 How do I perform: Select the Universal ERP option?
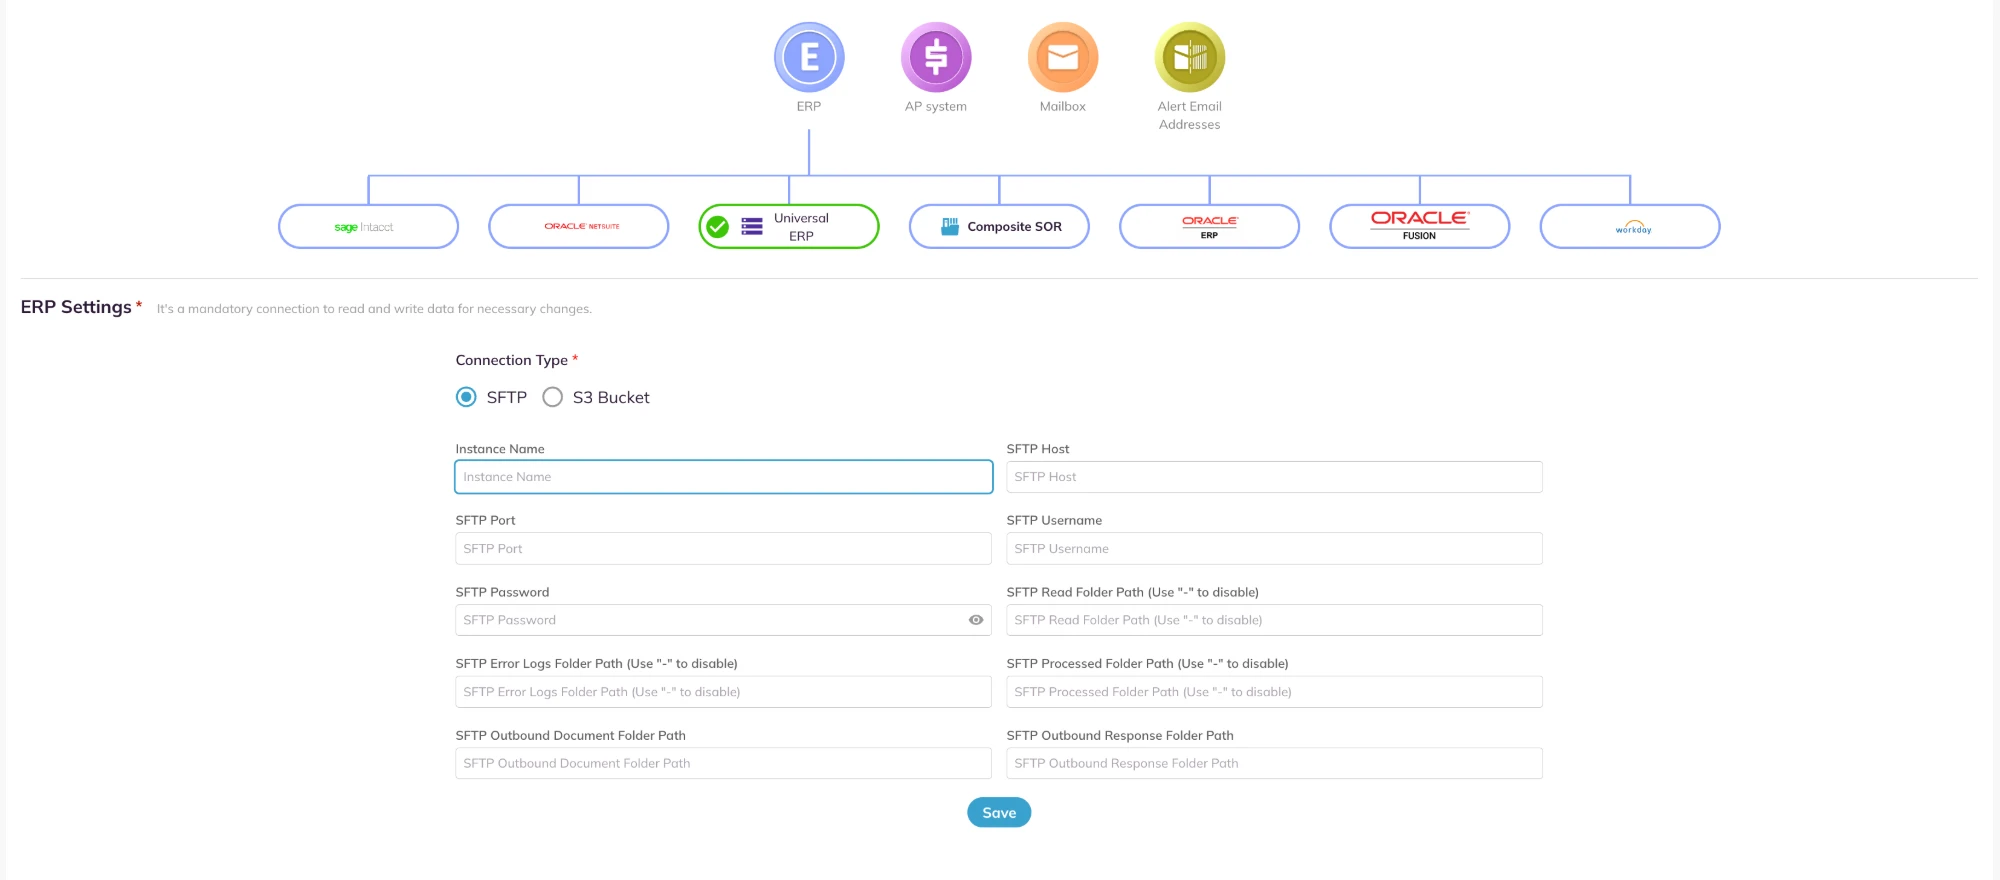(789, 226)
